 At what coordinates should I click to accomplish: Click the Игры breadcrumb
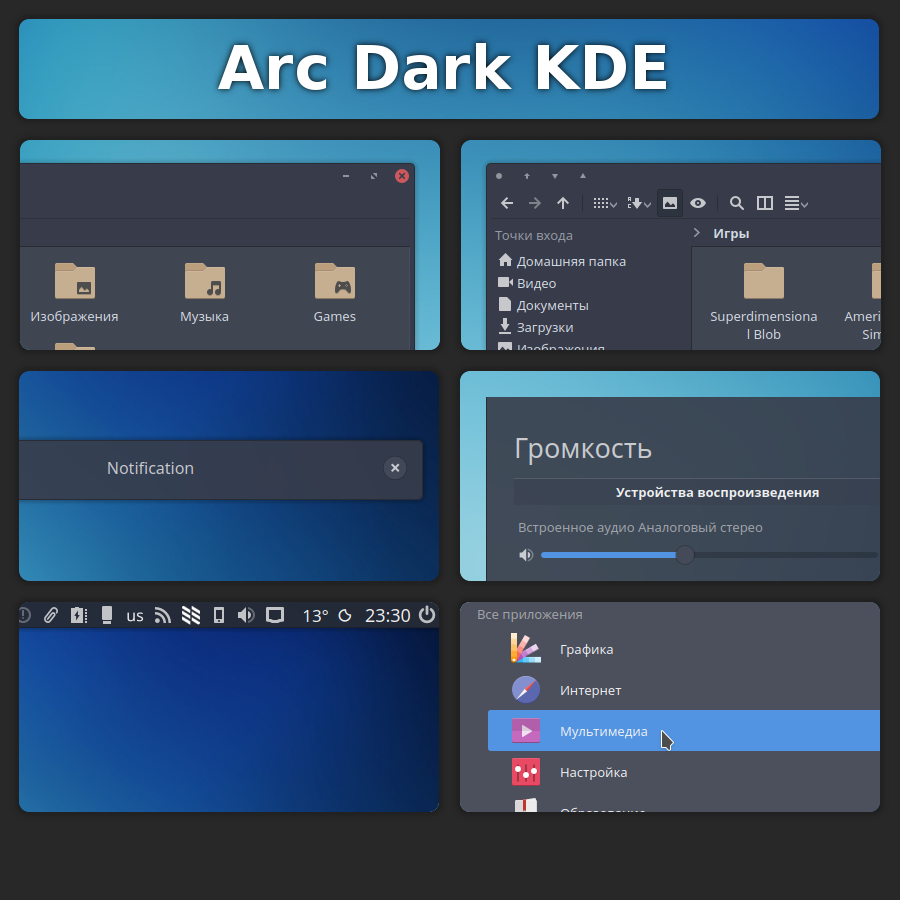[x=731, y=234]
